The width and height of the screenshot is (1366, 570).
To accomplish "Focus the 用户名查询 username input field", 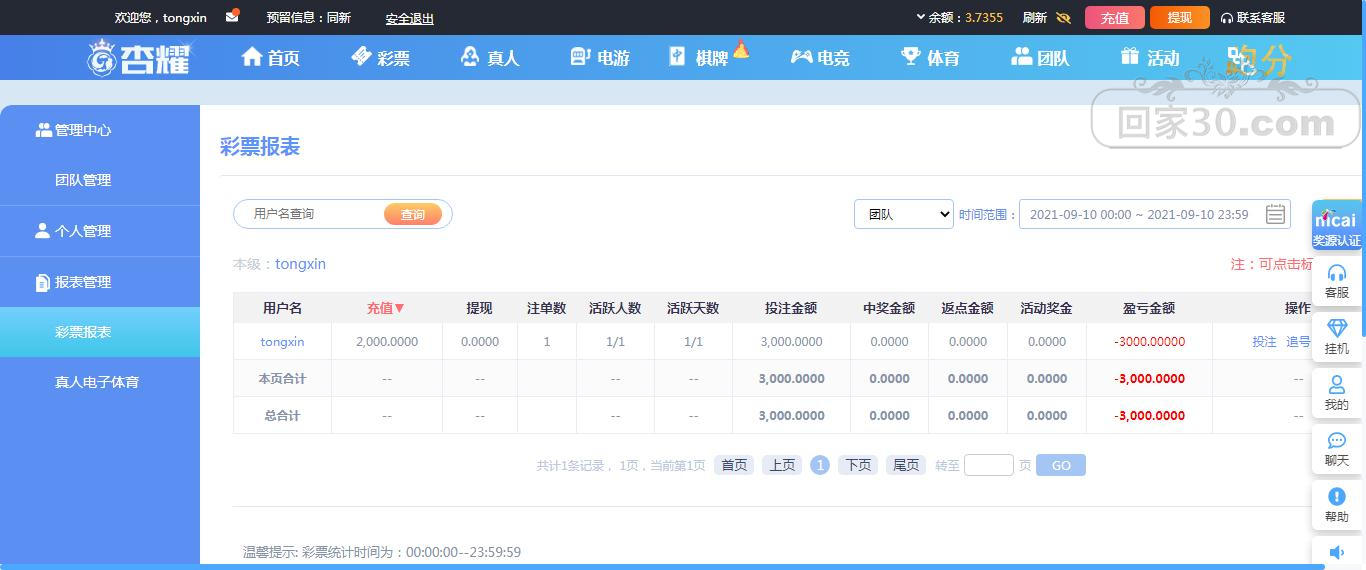I will point(310,214).
